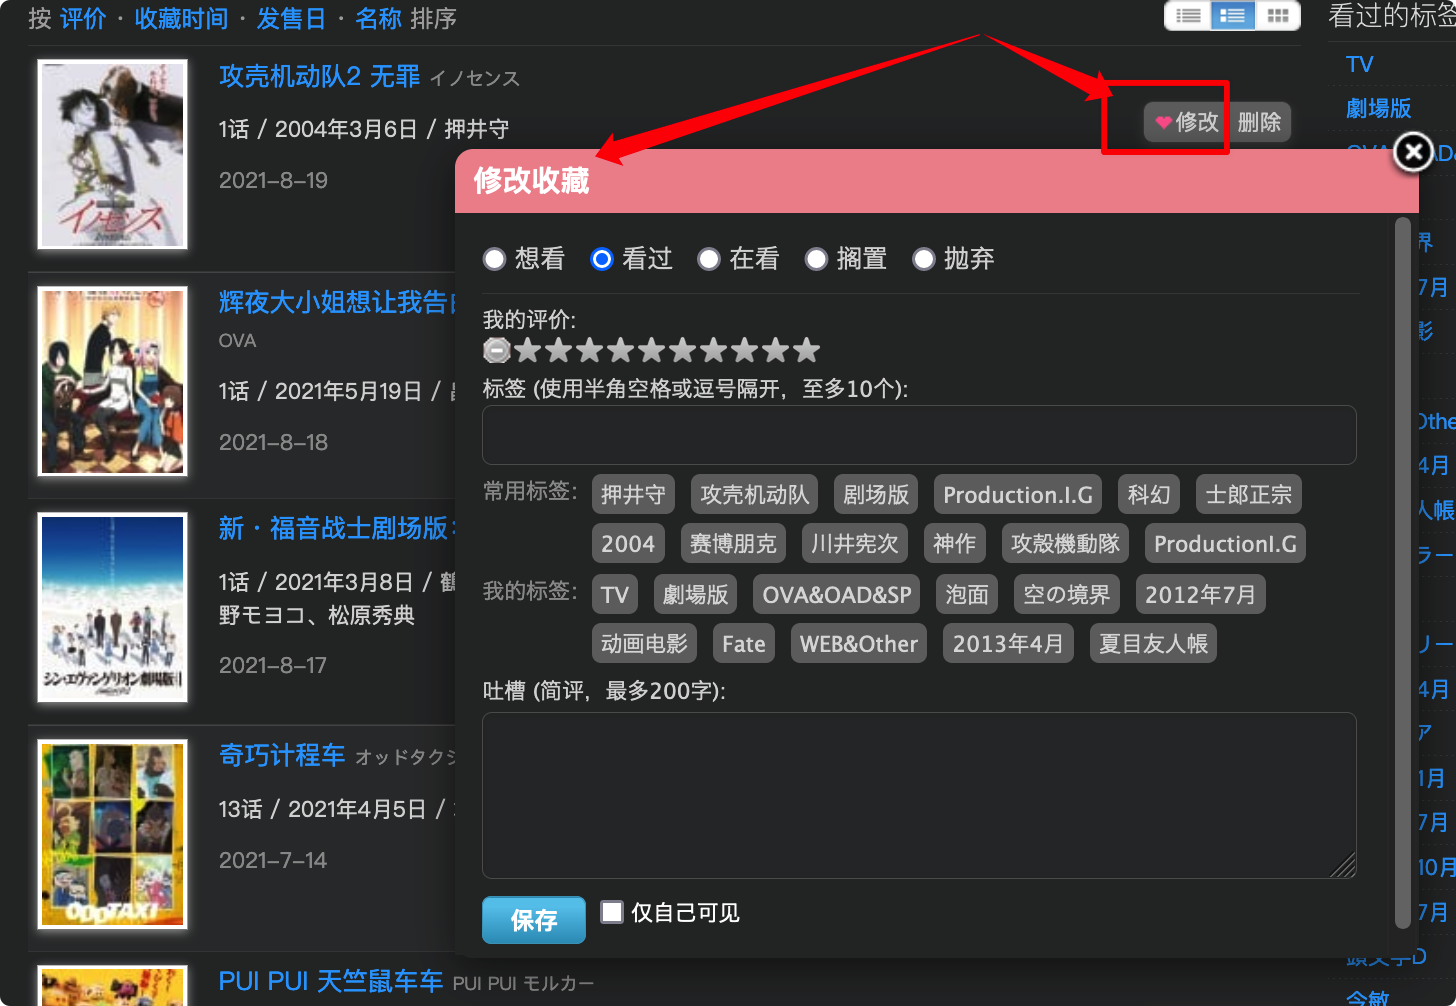Add the 攻殻機動隊 common tag

[1066, 544]
